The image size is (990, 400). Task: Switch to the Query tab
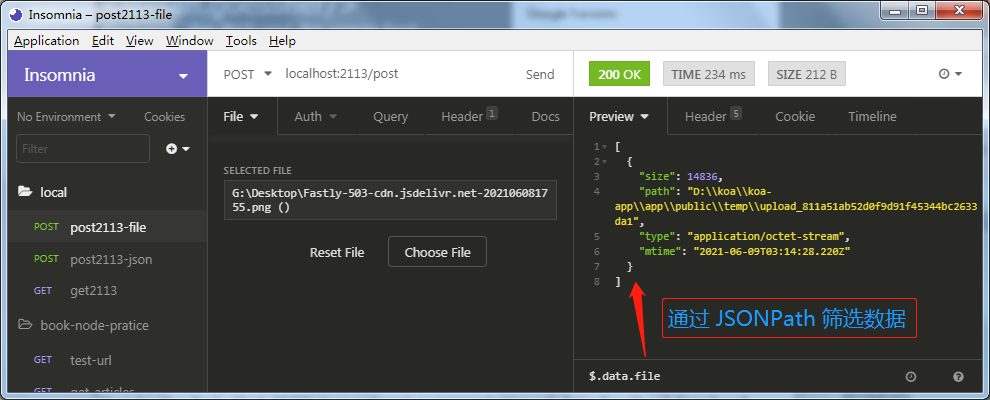(390, 117)
